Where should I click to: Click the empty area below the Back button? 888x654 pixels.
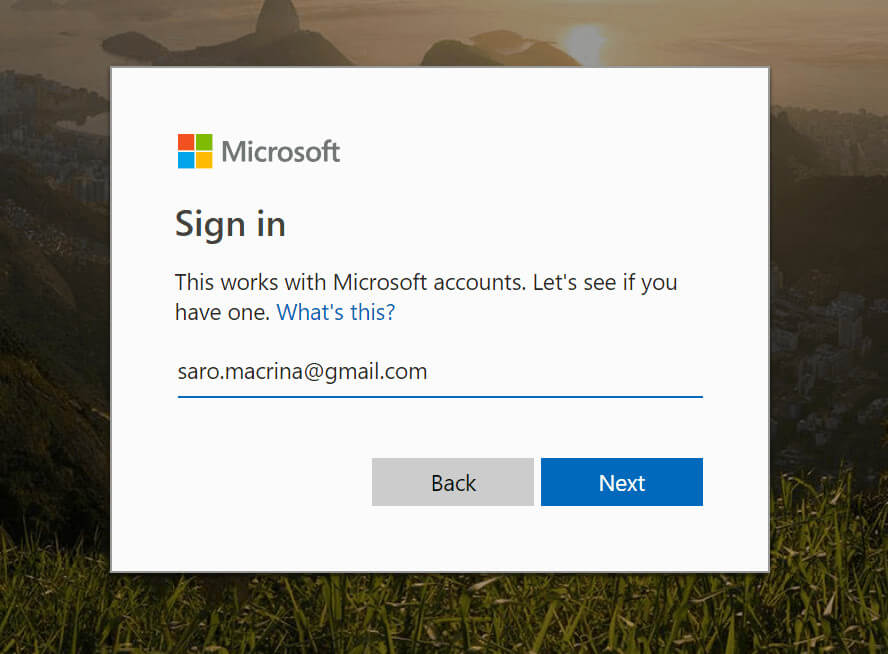(452, 538)
